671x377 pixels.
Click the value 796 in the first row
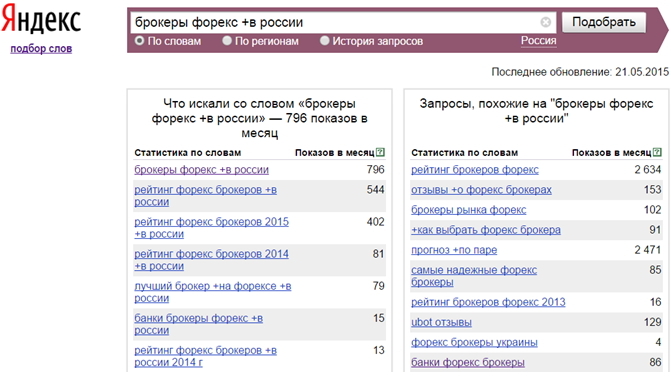point(375,169)
